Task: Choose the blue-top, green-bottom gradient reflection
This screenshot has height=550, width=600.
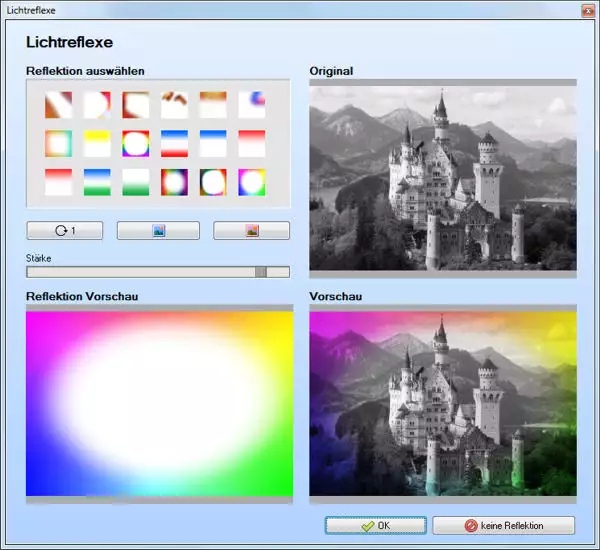Action: pyautogui.click(x=97, y=182)
